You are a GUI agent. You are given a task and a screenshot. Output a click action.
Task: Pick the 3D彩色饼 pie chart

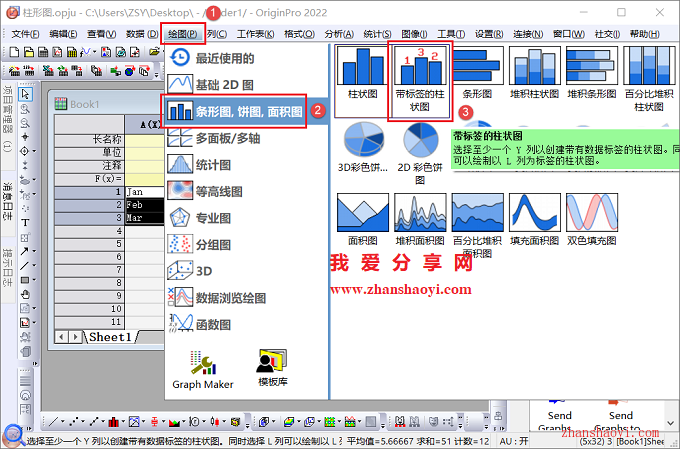coord(363,147)
